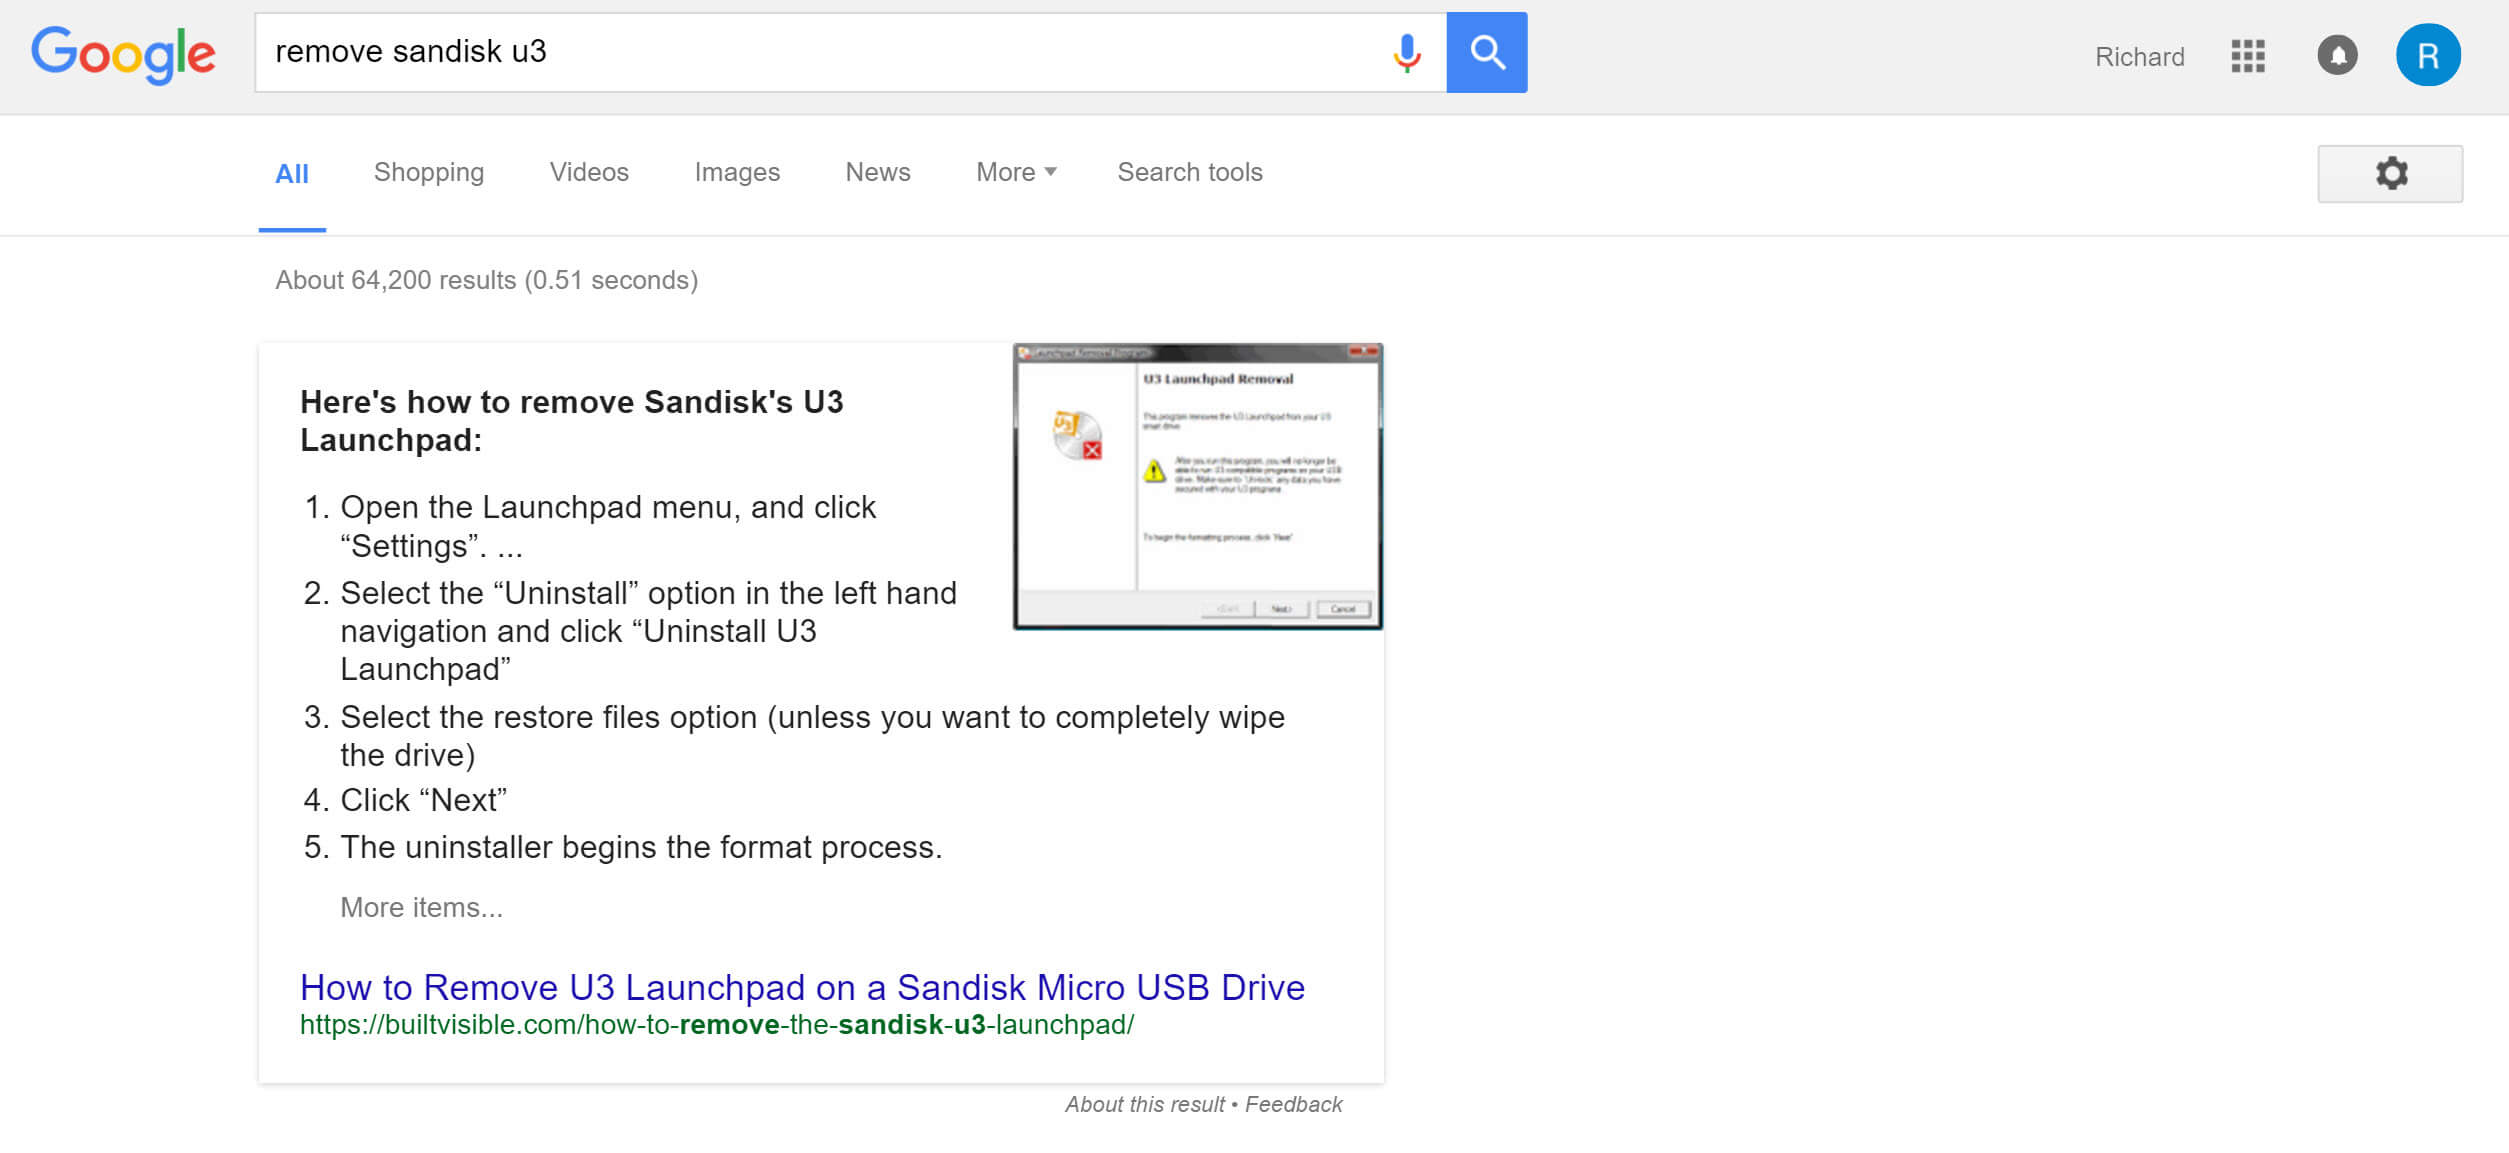
Task: Click the magnifying glass search button
Action: pos(1487,53)
